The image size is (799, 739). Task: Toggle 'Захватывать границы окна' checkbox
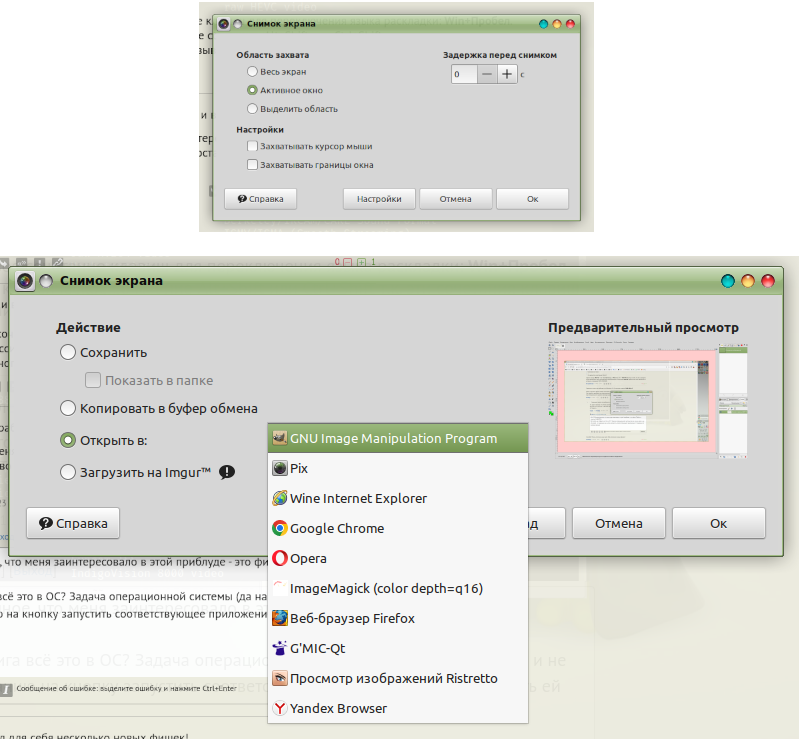point(252,164)
